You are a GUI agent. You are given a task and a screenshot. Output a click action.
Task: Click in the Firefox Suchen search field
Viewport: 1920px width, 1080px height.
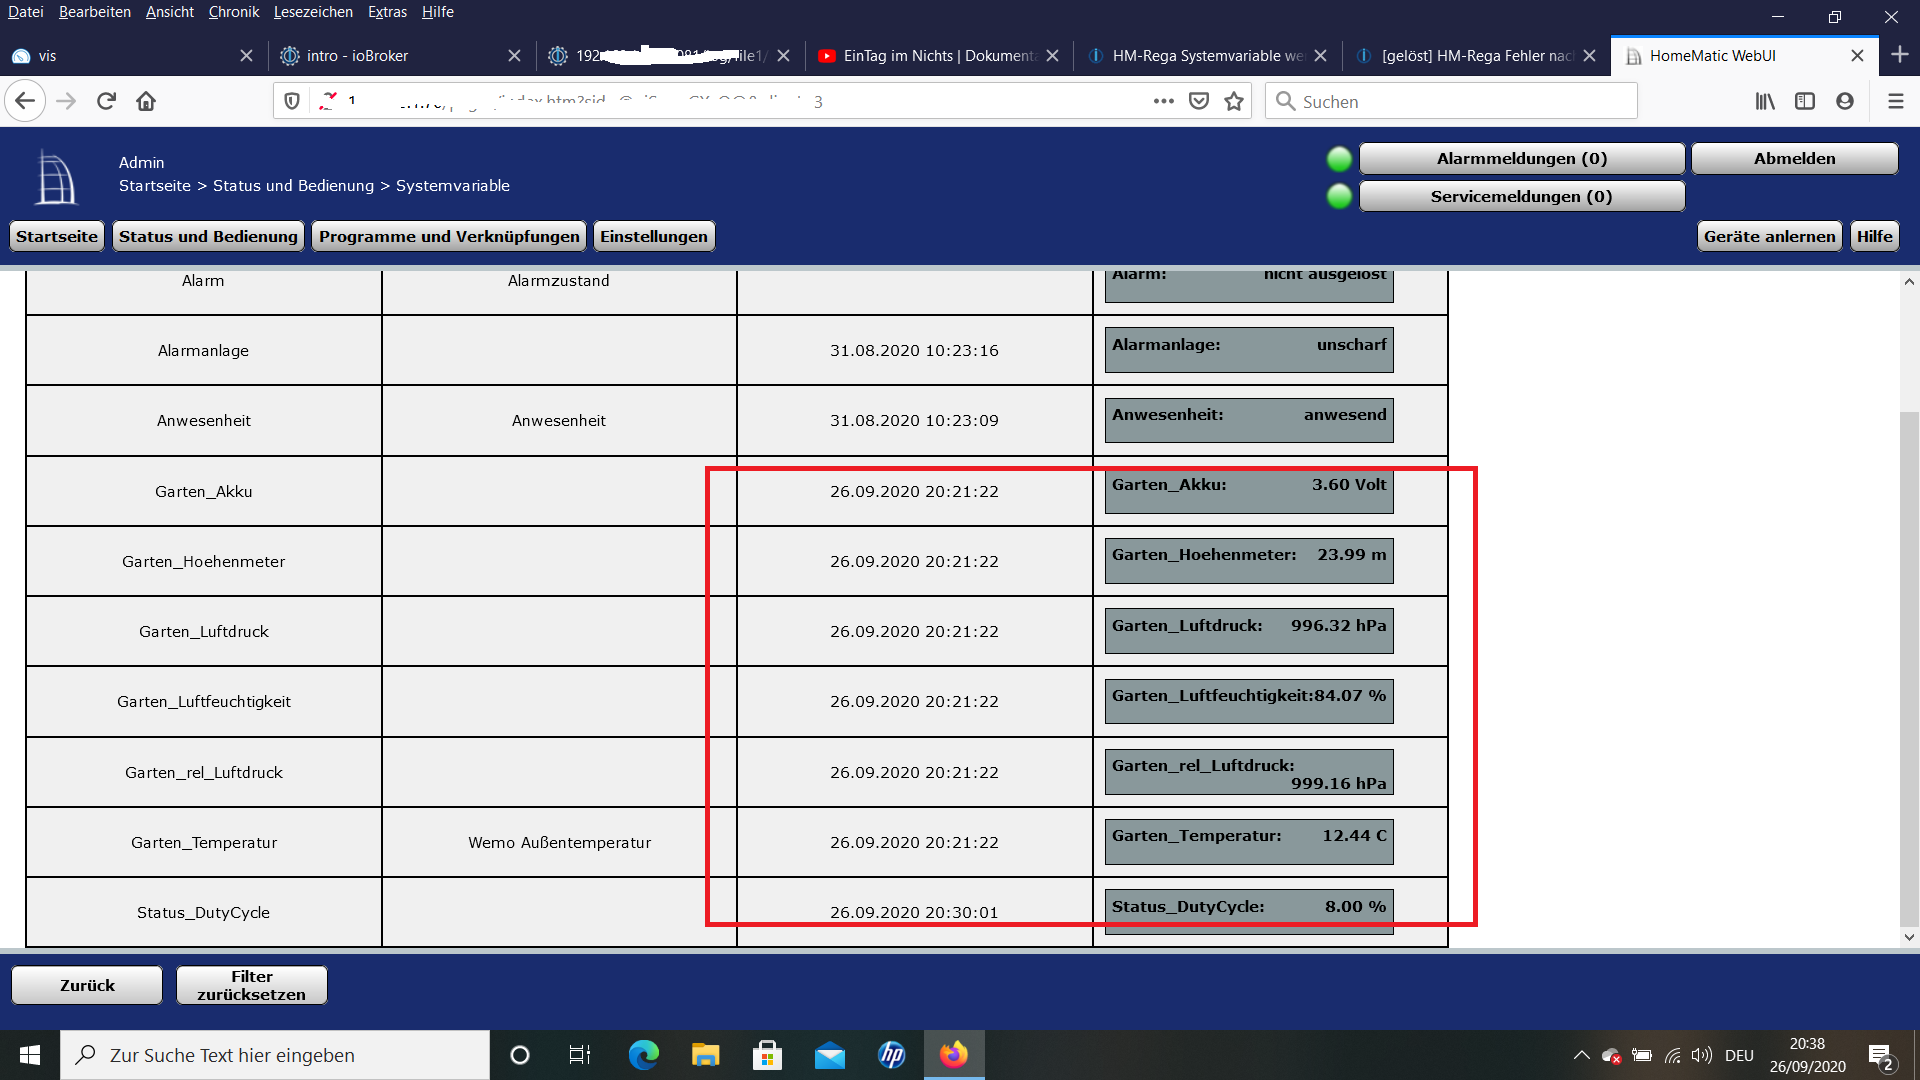point(1452,101)
